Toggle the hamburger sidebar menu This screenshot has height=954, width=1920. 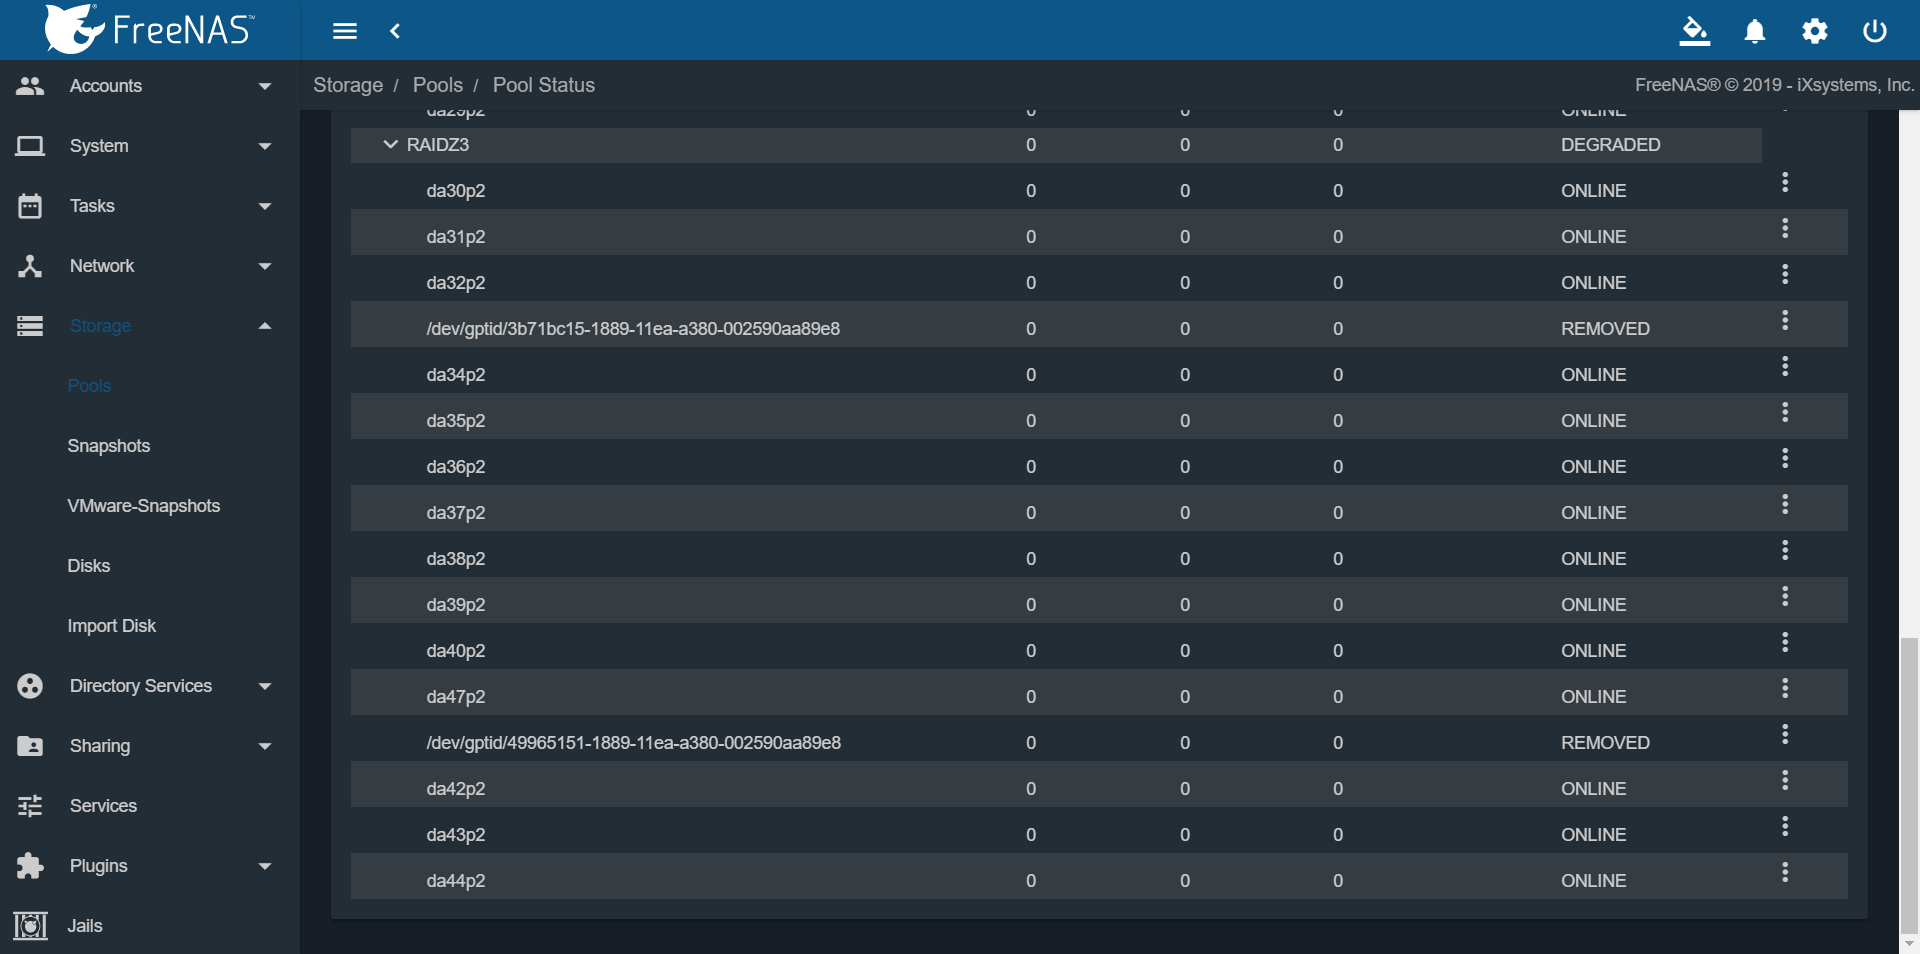click(x=345, y=31)
